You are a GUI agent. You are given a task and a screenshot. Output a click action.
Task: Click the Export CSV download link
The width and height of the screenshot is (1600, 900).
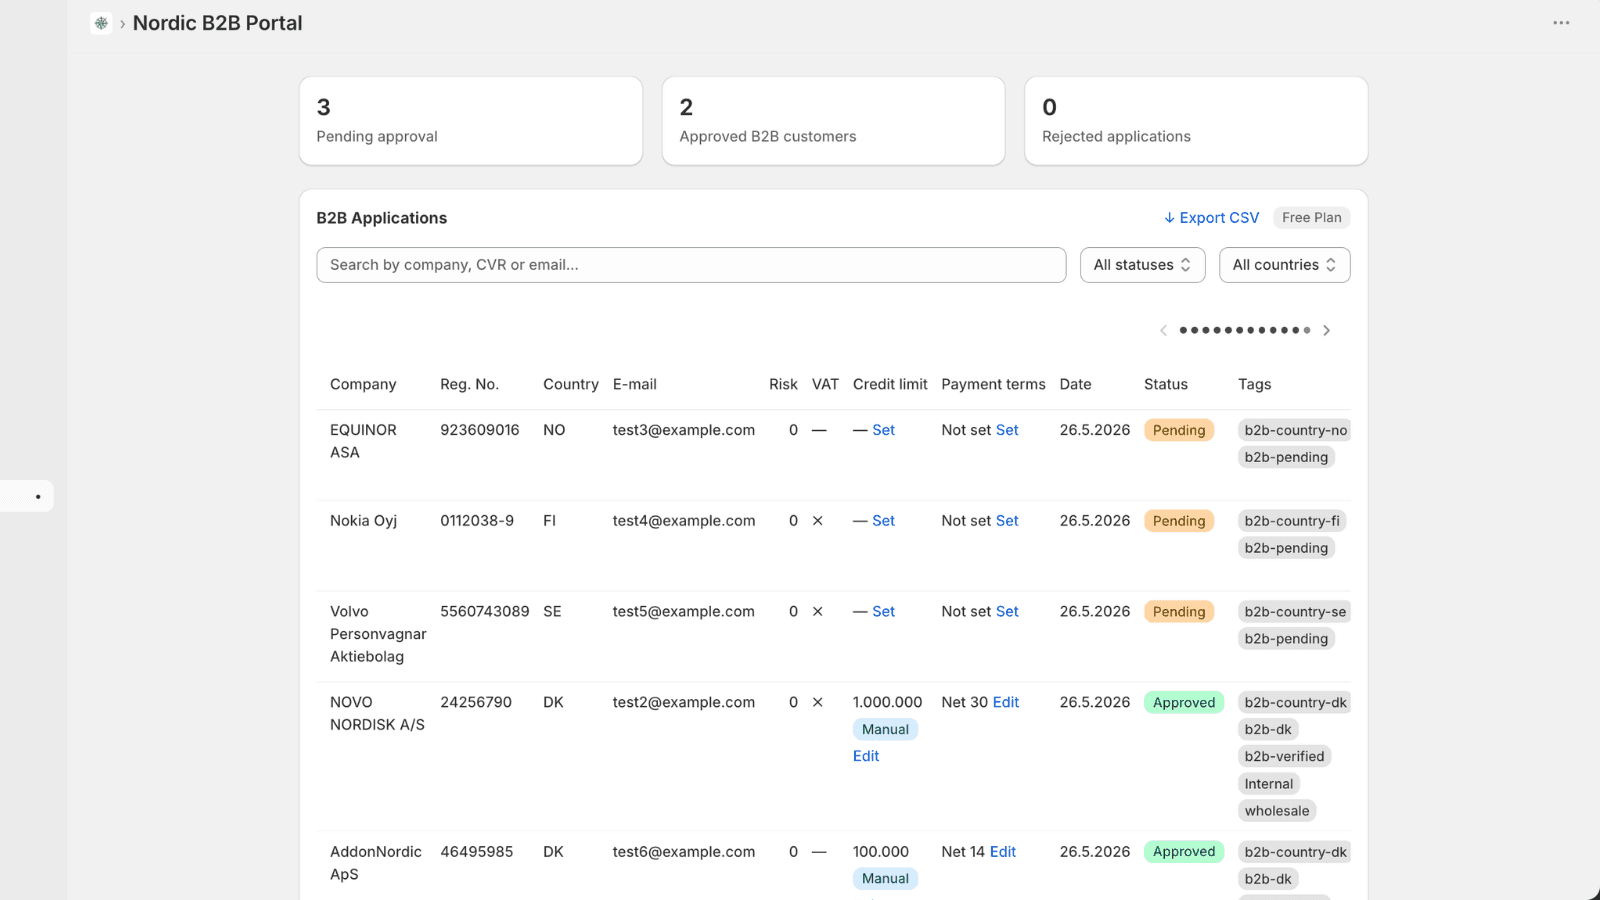1211,218
